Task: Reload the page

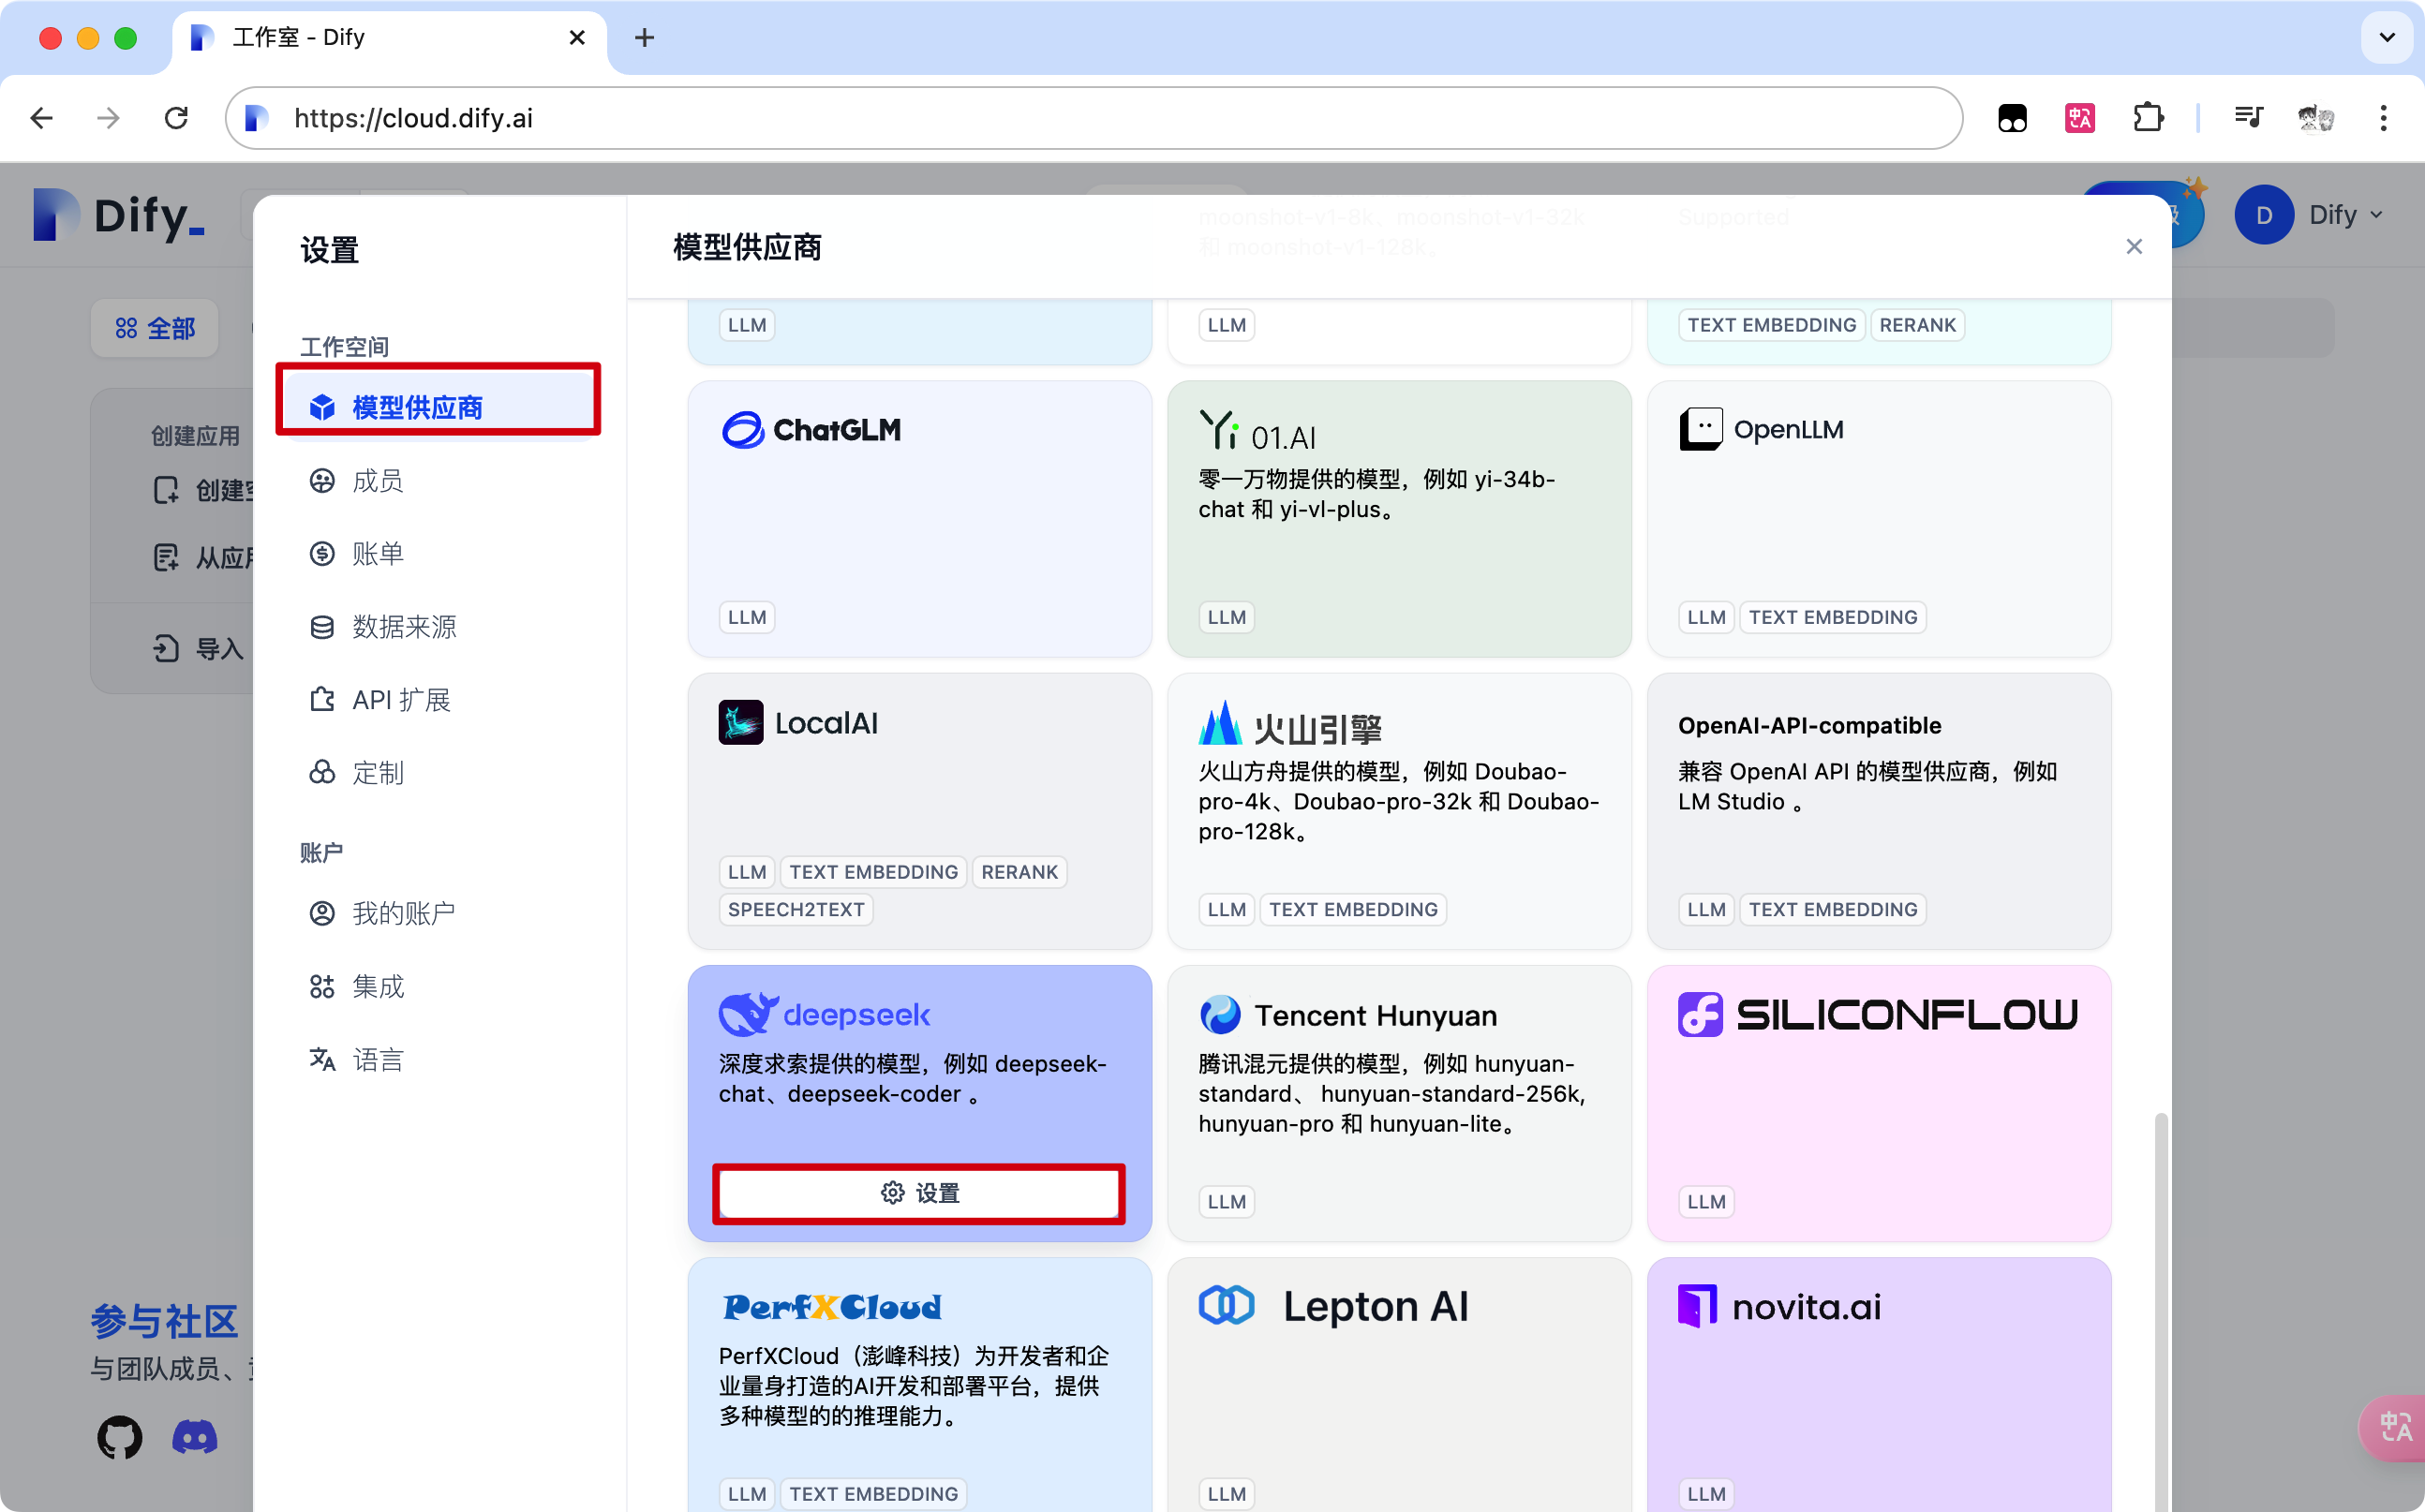Action: coord(176,118)
